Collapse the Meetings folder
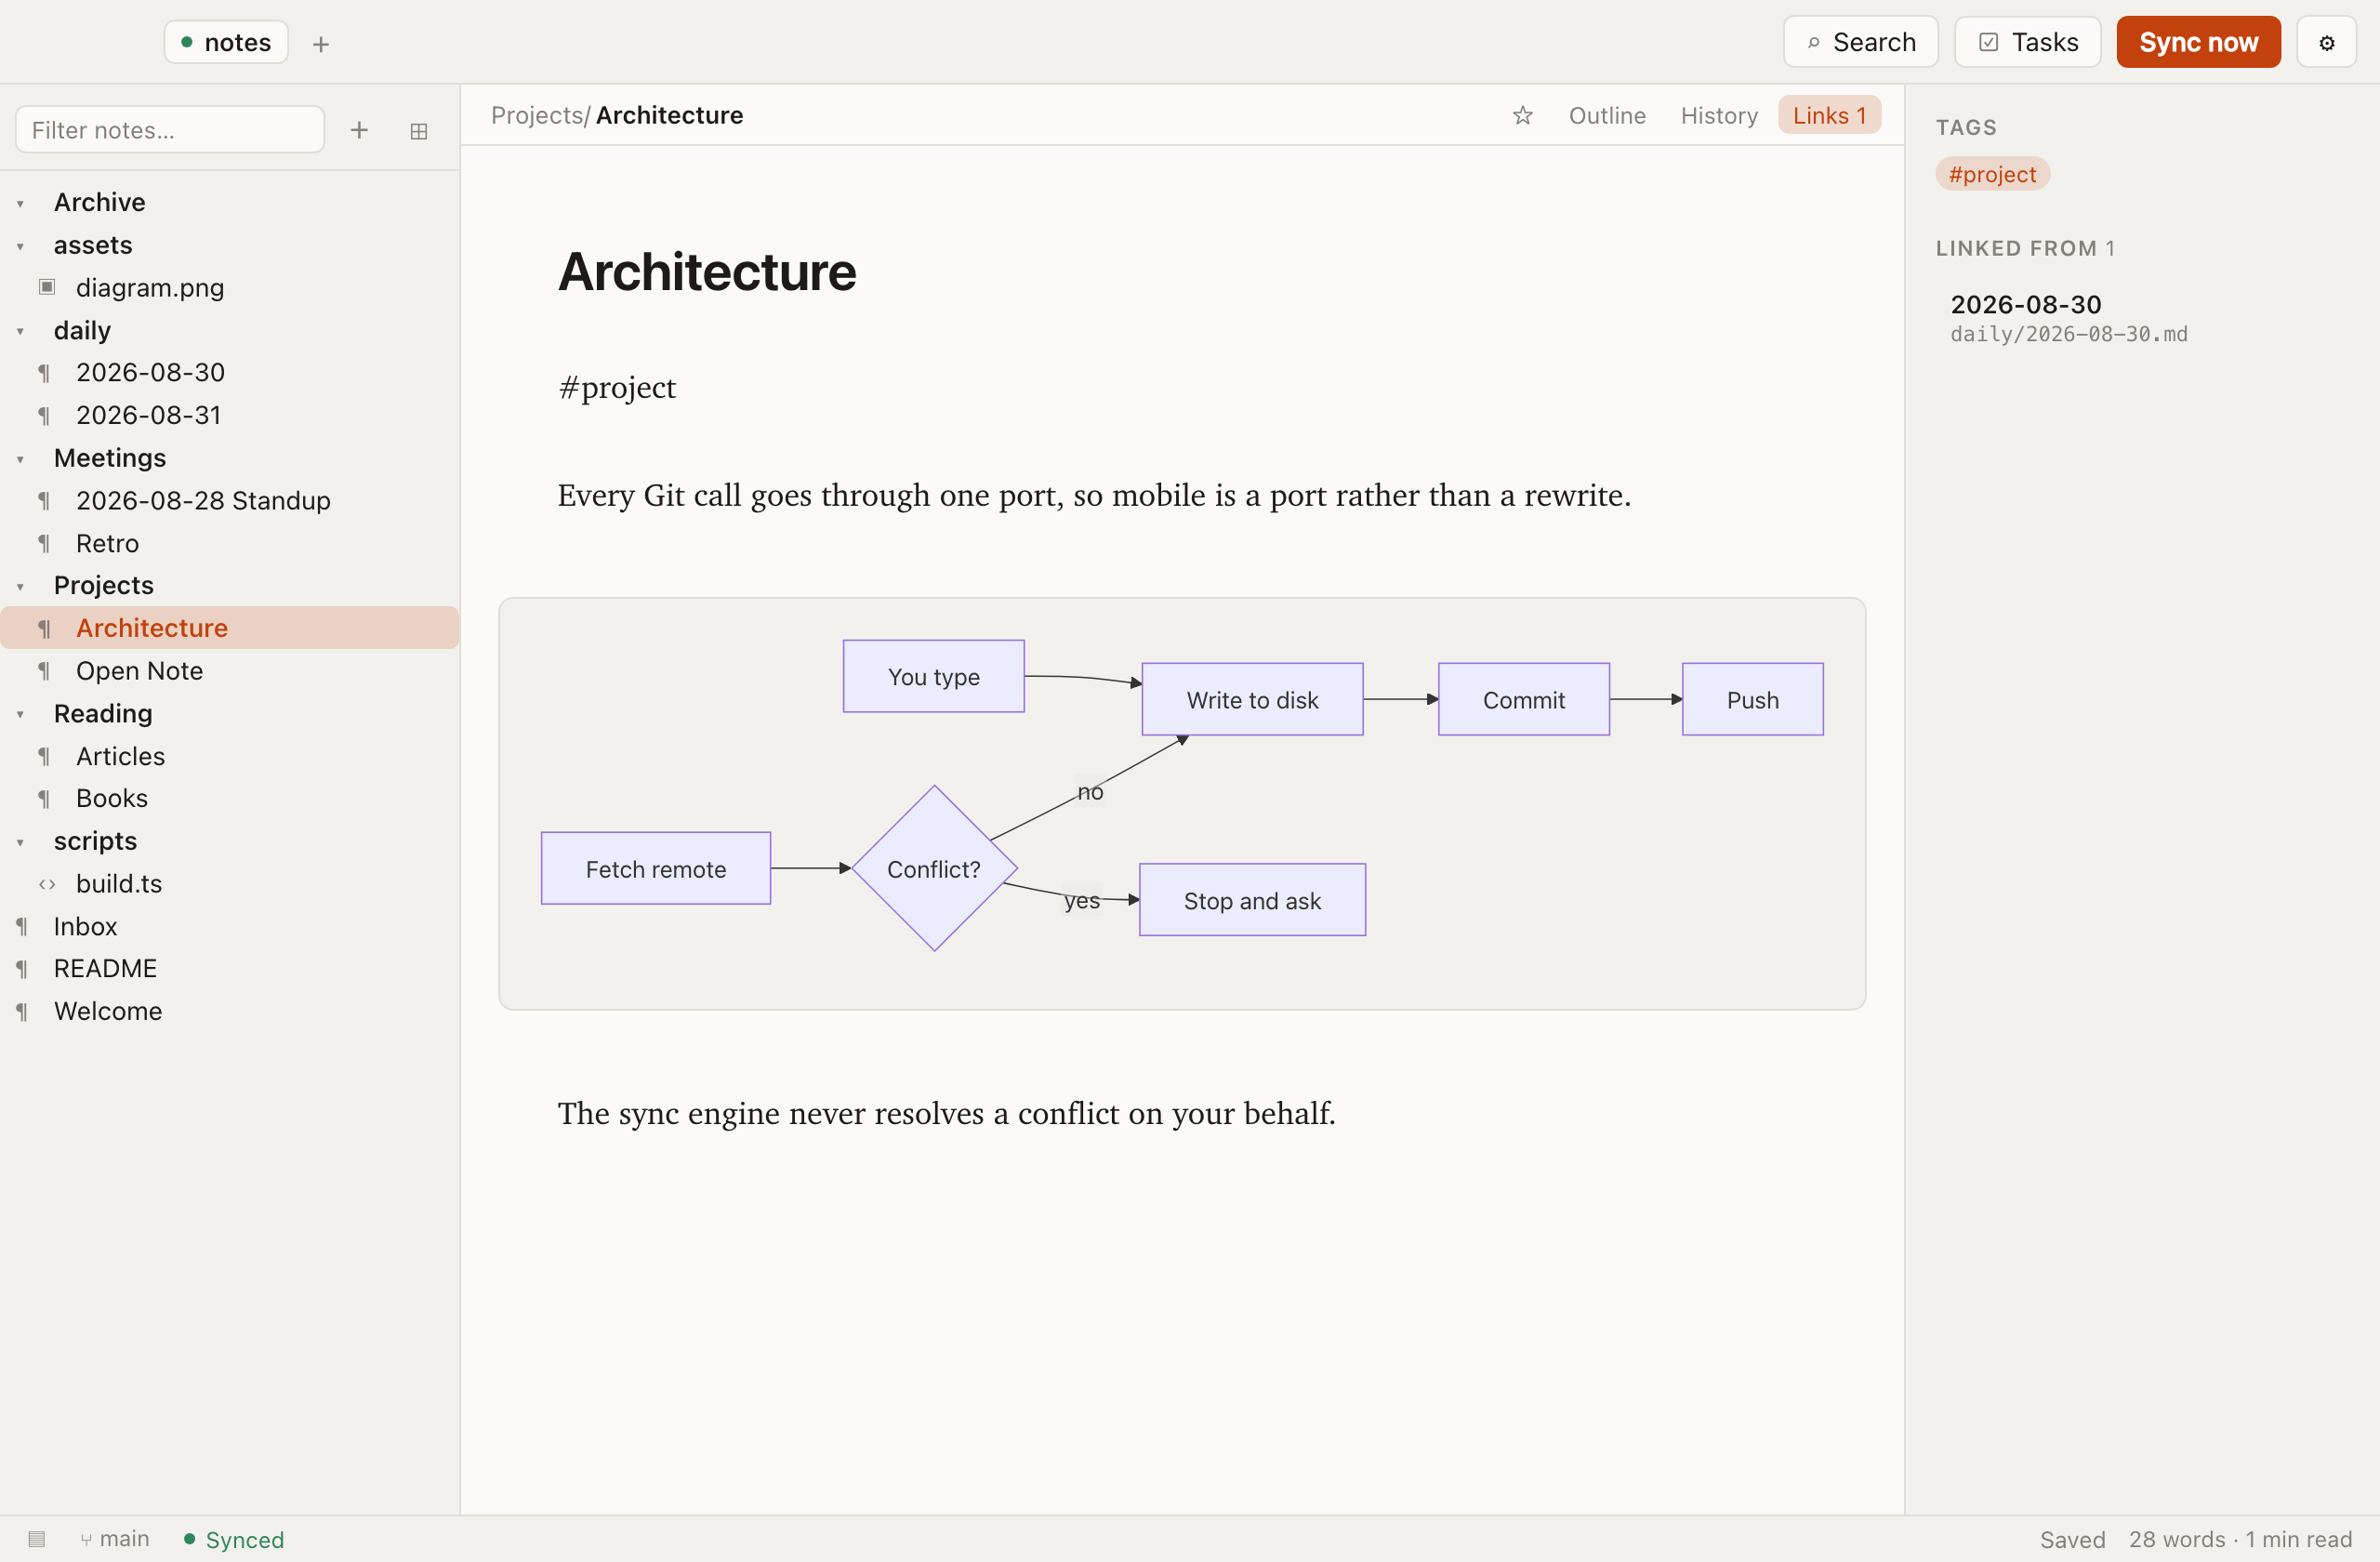 coord(20,459)
